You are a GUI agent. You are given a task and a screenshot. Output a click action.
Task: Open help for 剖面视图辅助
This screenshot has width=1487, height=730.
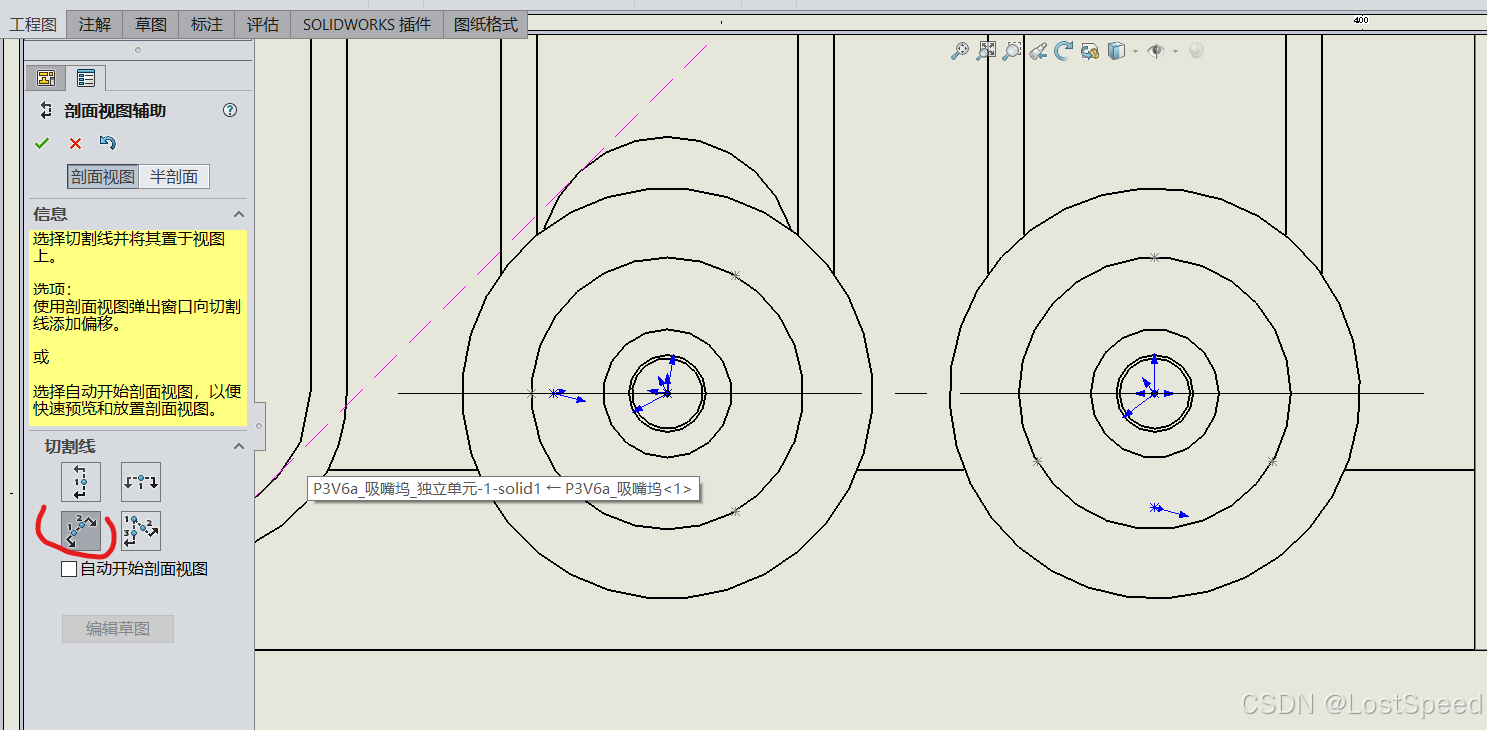coord(230,110)
